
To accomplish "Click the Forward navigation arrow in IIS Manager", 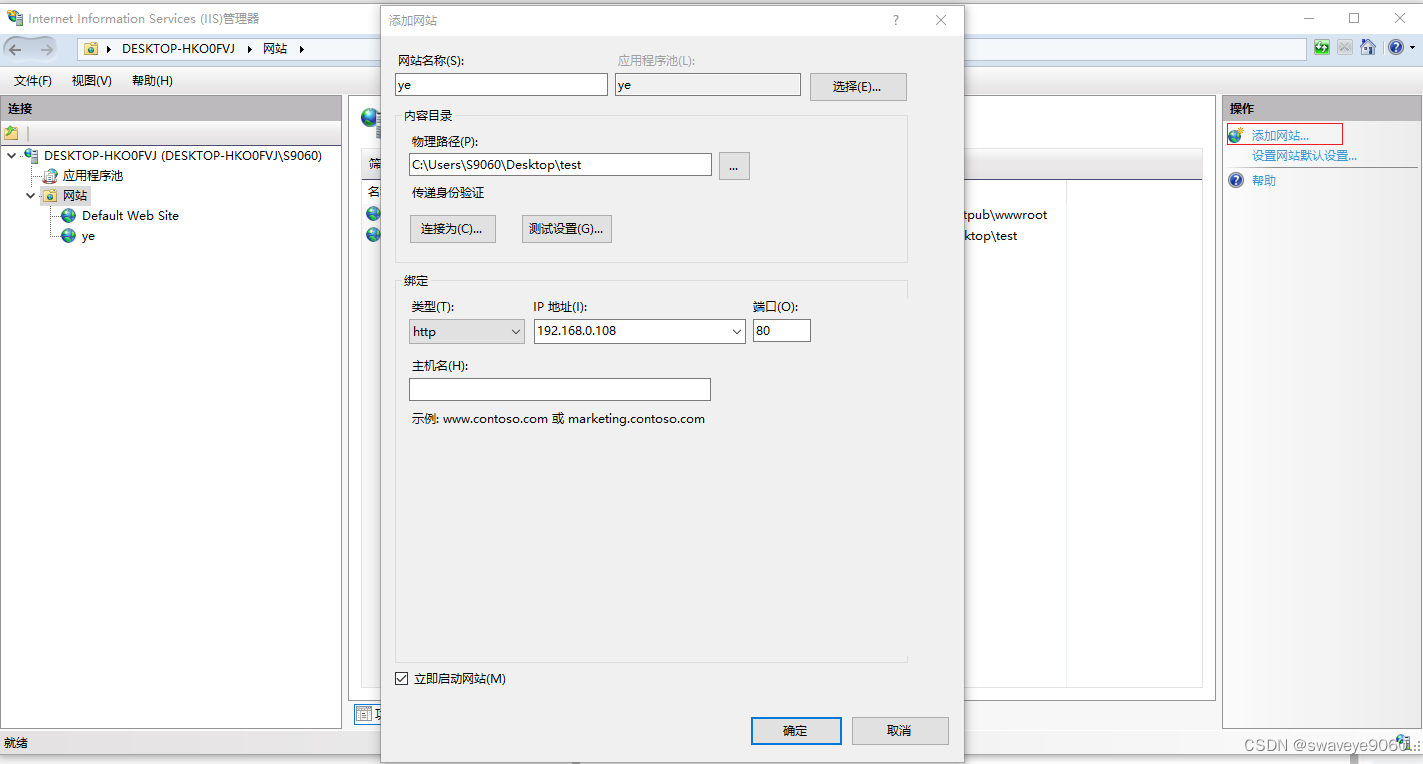I will (47, 48).
